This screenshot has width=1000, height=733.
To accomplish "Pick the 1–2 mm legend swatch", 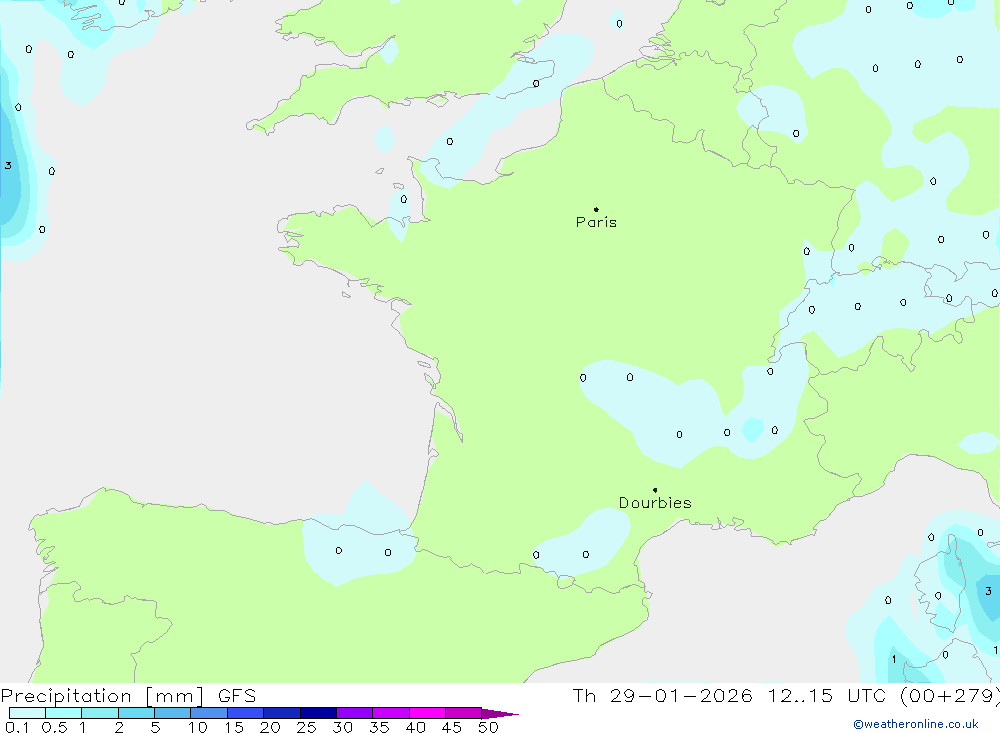I will [x=100, y=713].
